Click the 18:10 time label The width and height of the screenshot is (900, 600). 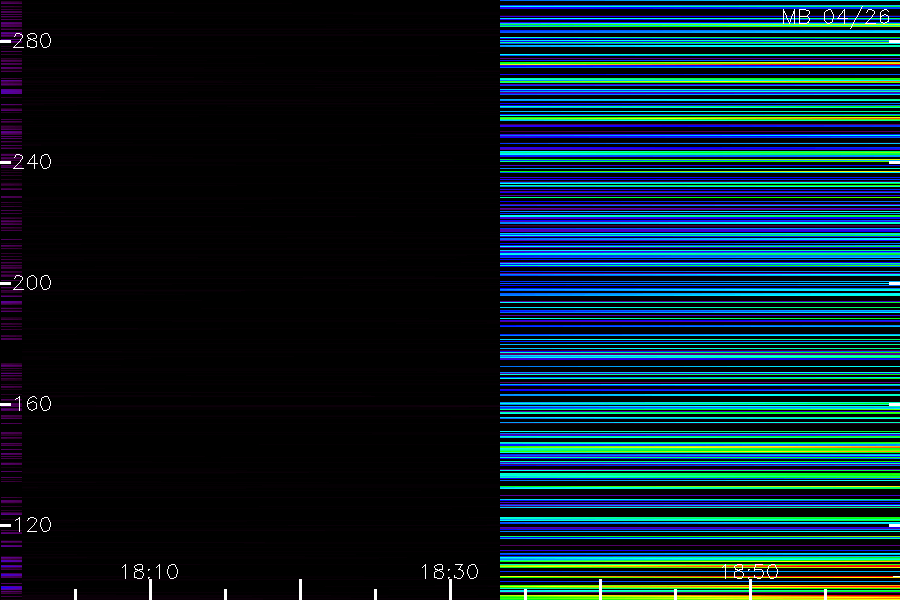click(x=150, y=572)
